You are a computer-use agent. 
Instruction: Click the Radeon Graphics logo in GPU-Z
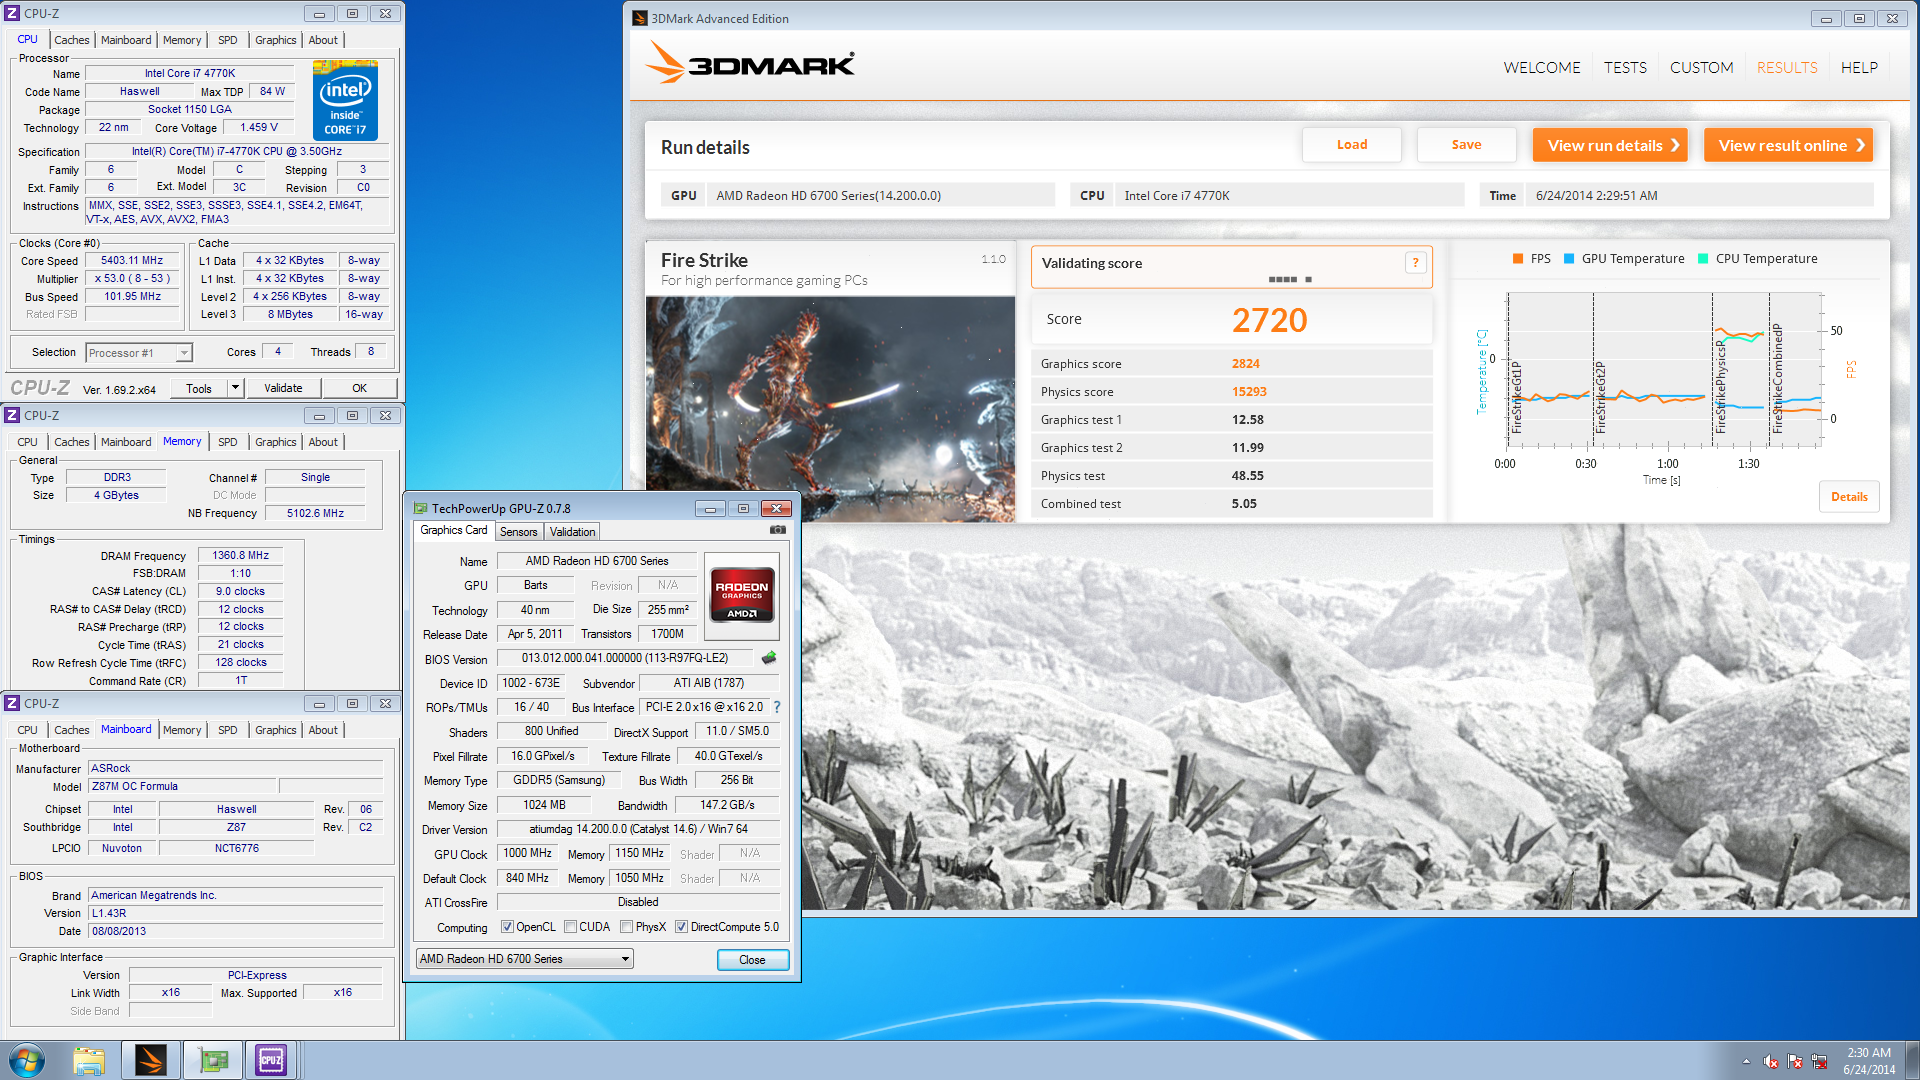(x=741, y=598)
